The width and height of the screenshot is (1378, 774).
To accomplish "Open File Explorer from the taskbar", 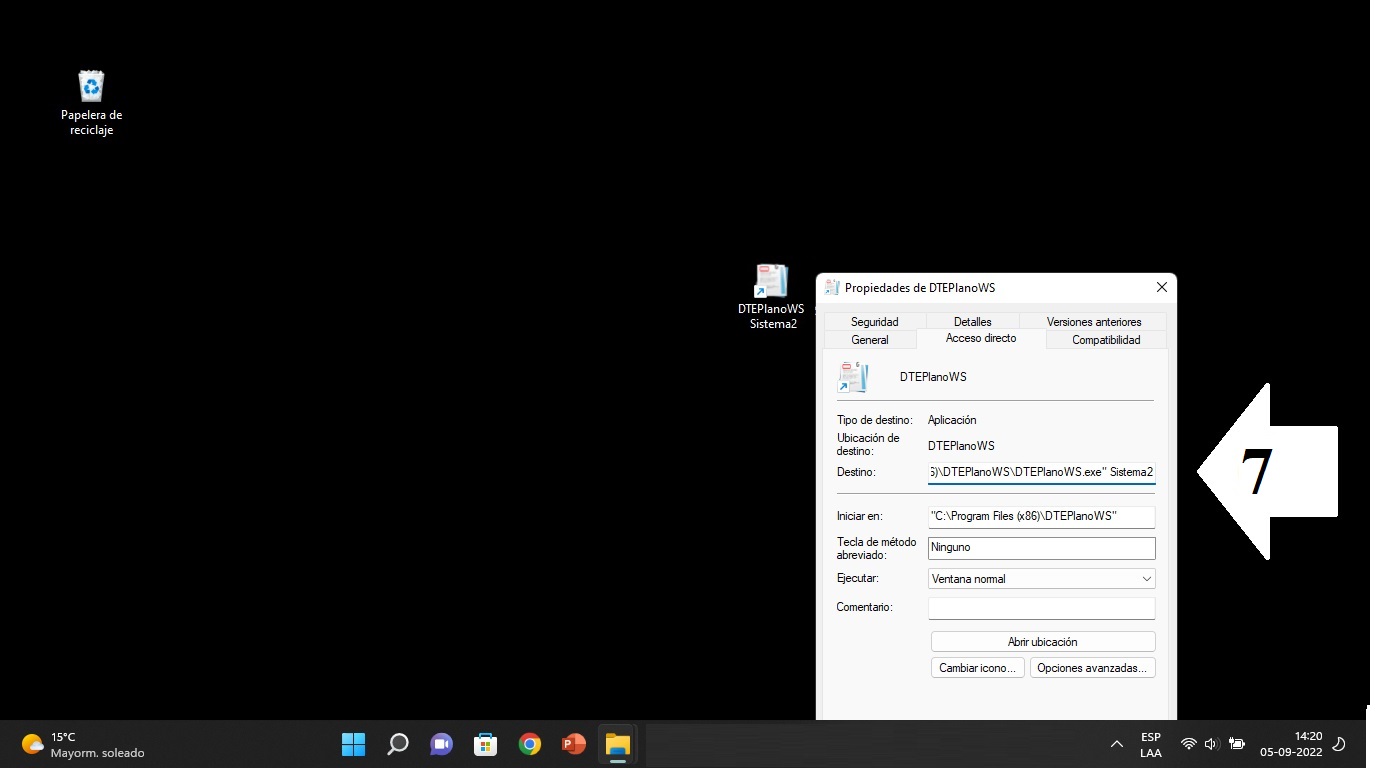I will (617, 744).
